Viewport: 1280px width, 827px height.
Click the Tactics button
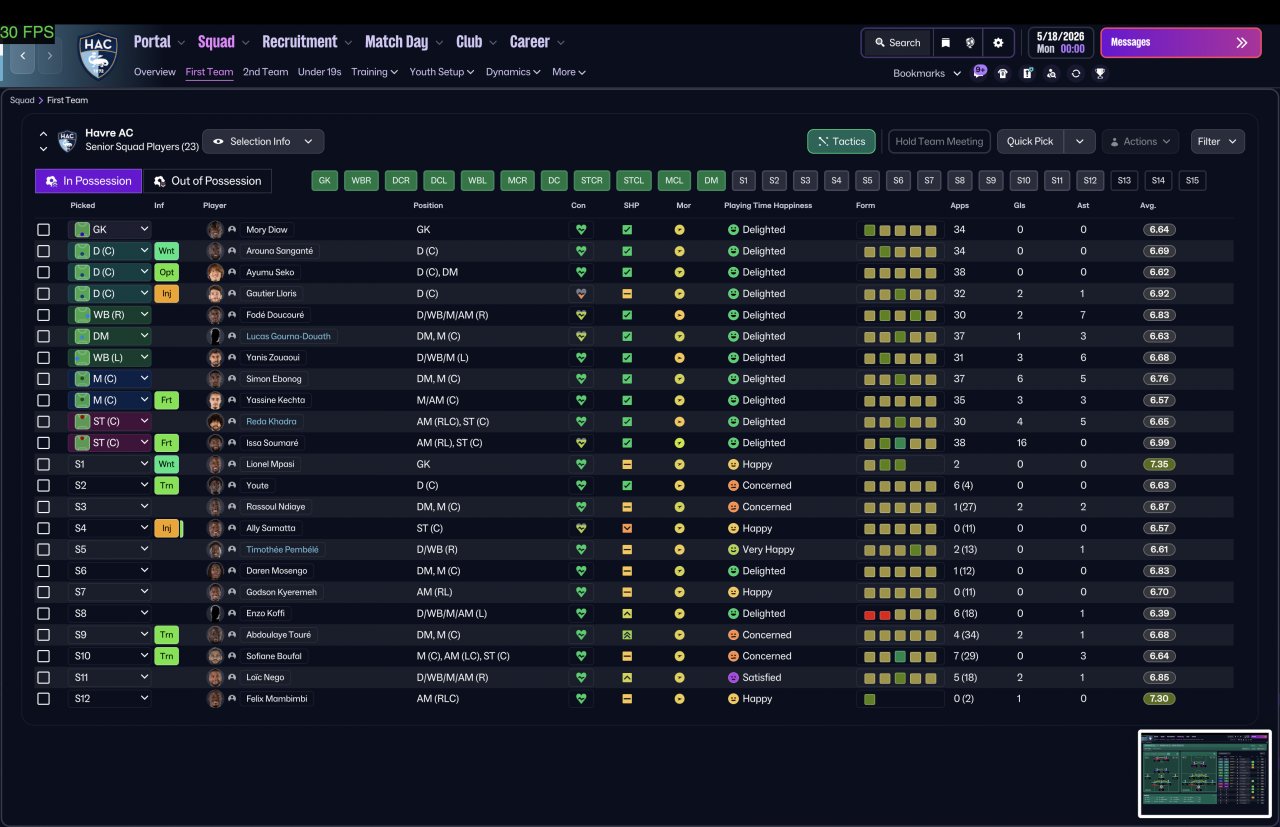841,141
